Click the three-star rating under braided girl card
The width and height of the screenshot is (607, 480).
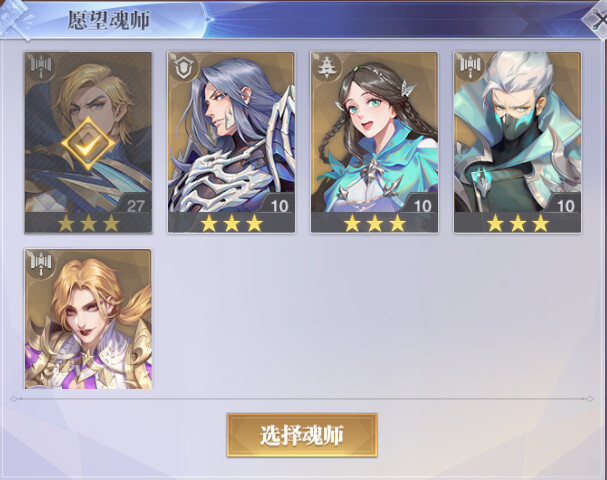(x=374, y=223)
